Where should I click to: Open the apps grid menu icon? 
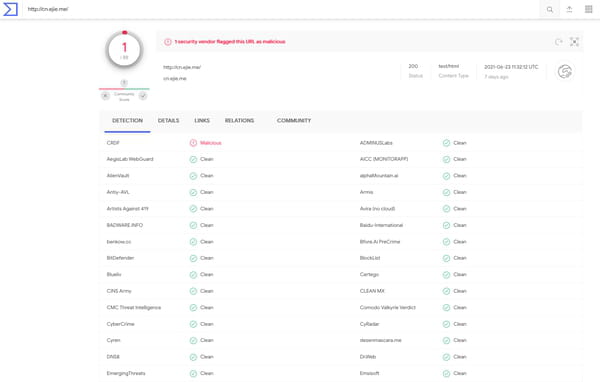click(589, 9)
